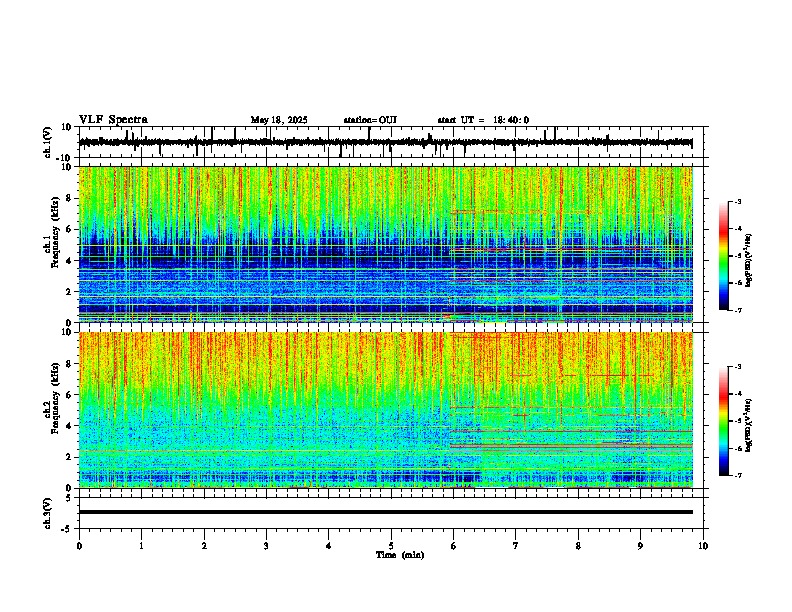Click the "-7" label on ch.1 colorbar
Screen dimensions: 792x612
coord(737,310)
